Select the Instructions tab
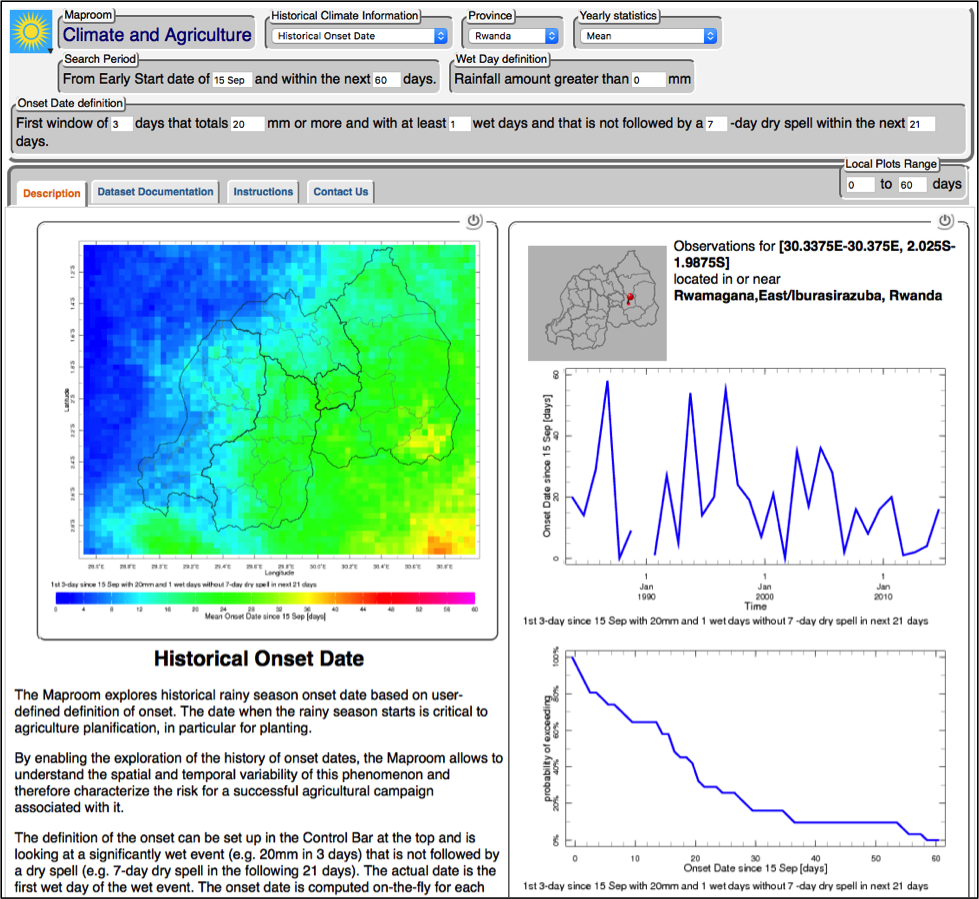The image size is (979, 899). [263, 192]
